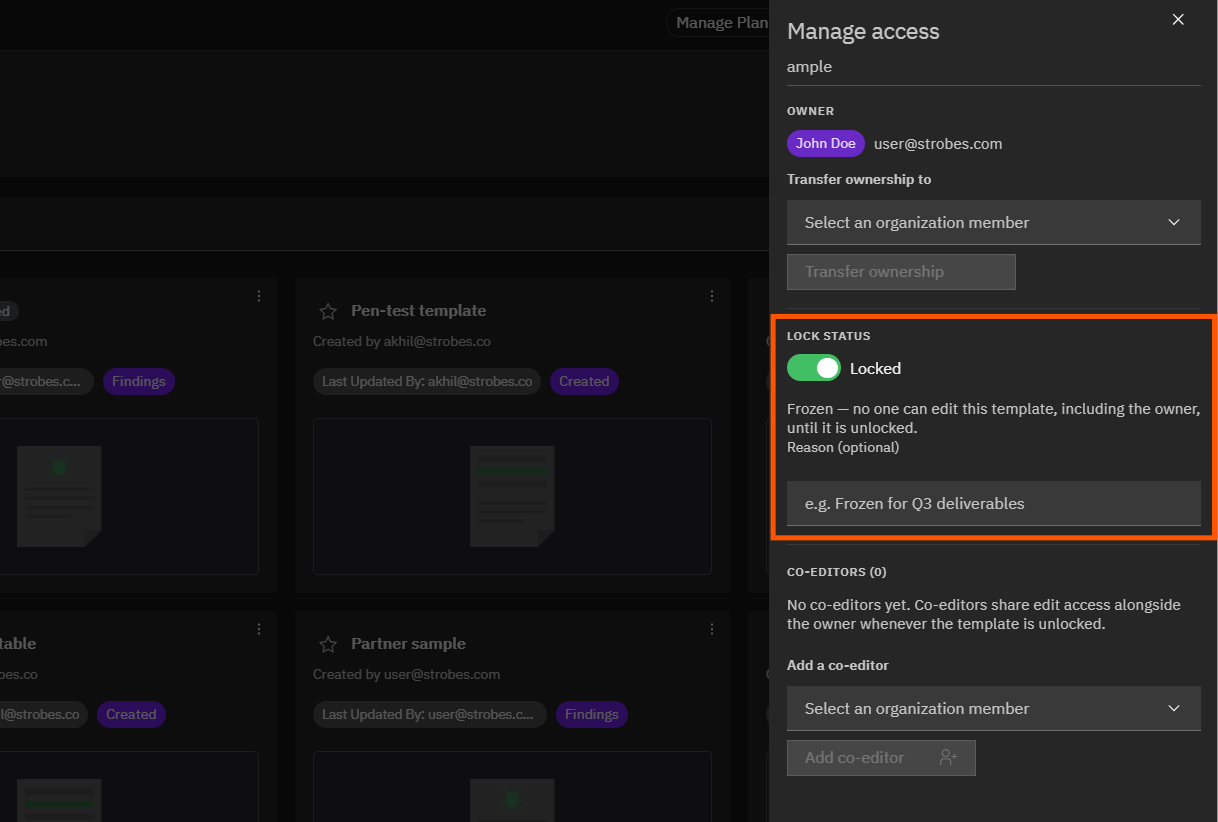Image resolution: width=1218 pixels, height=822 pixels.
Task: Click the LOCK STATUS heading
Action: click(829, 336)
